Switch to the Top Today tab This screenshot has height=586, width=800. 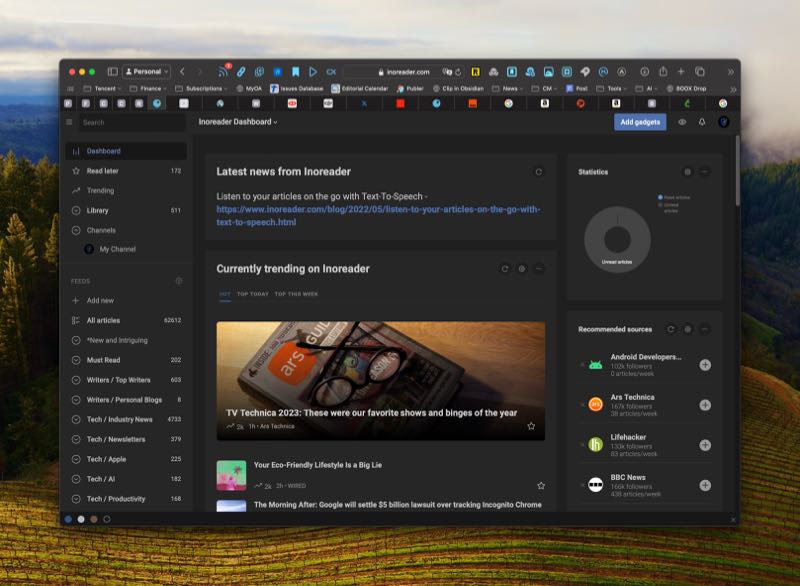(251, 294)
